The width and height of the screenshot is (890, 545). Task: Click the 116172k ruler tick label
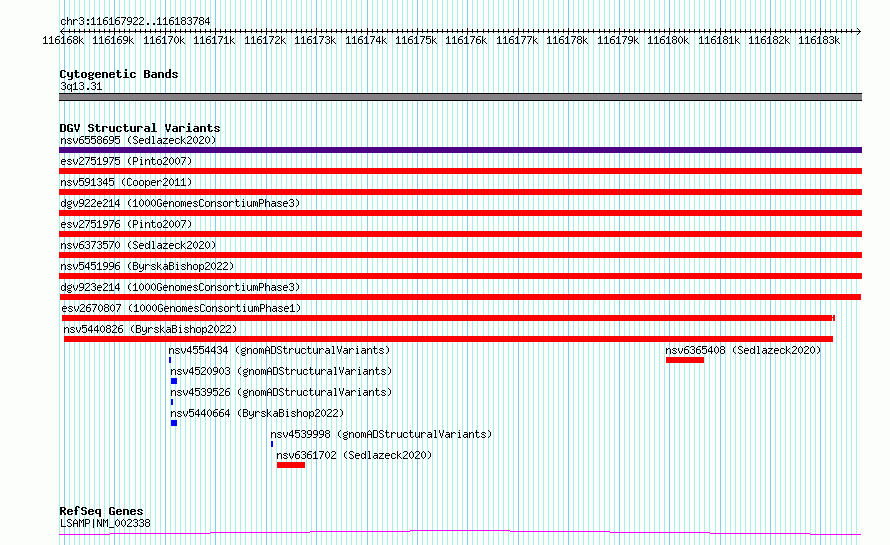[x=265, y=40]
